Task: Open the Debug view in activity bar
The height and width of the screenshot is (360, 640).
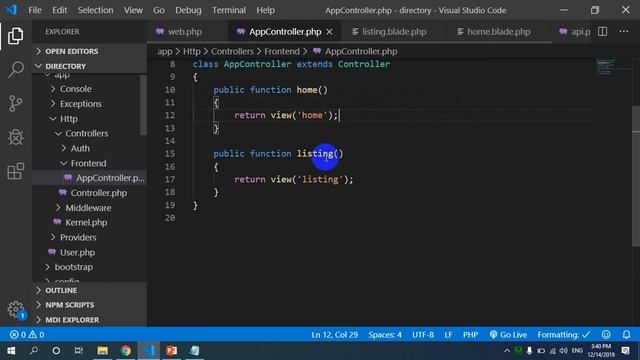Action: pos(16,137)
